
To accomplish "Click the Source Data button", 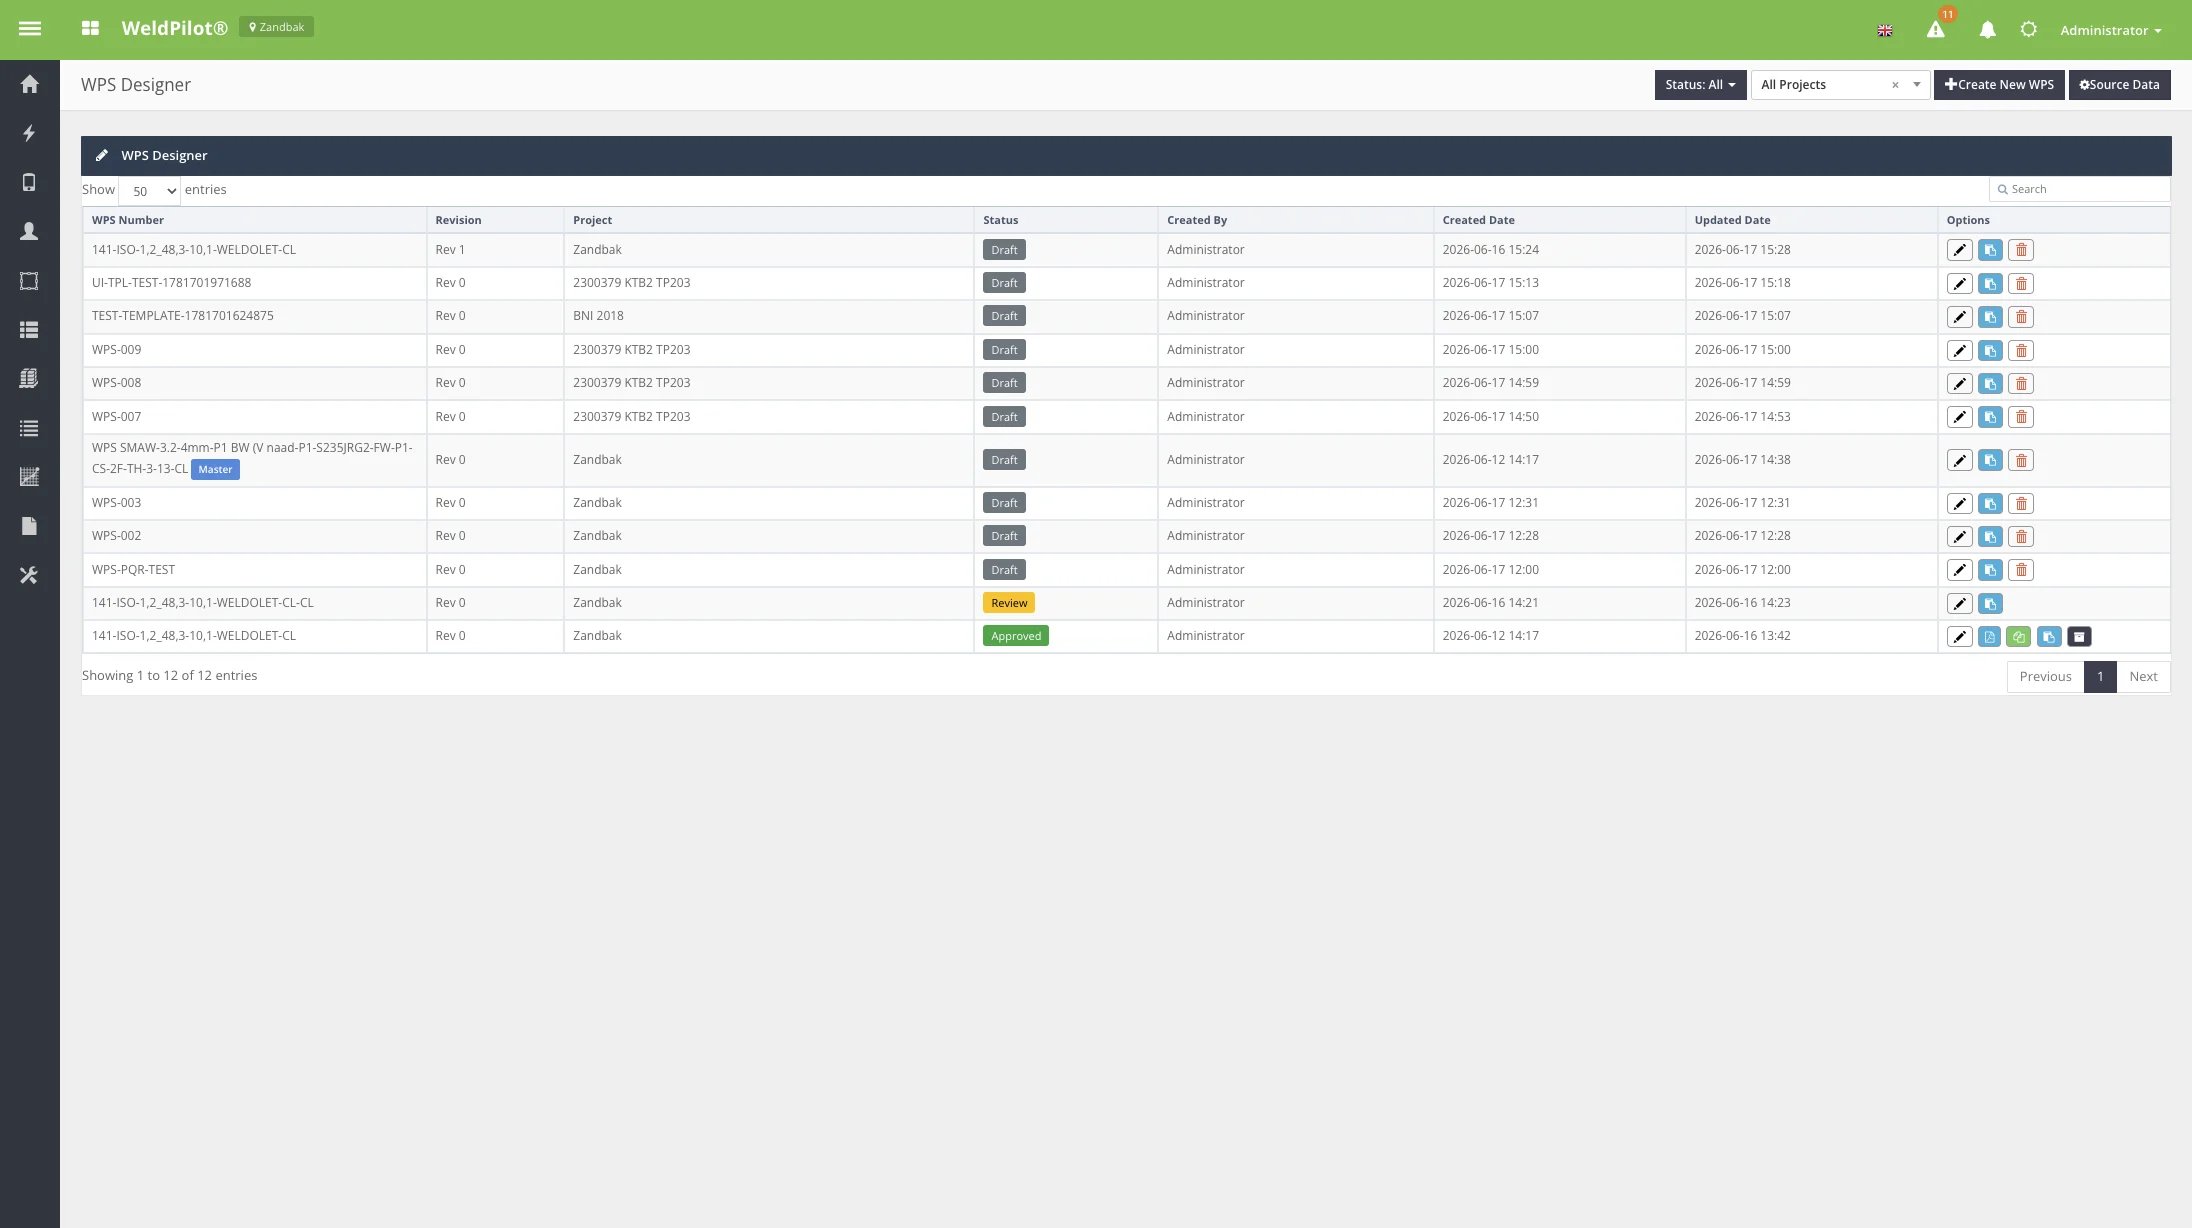I will [x=2119, y=85].
